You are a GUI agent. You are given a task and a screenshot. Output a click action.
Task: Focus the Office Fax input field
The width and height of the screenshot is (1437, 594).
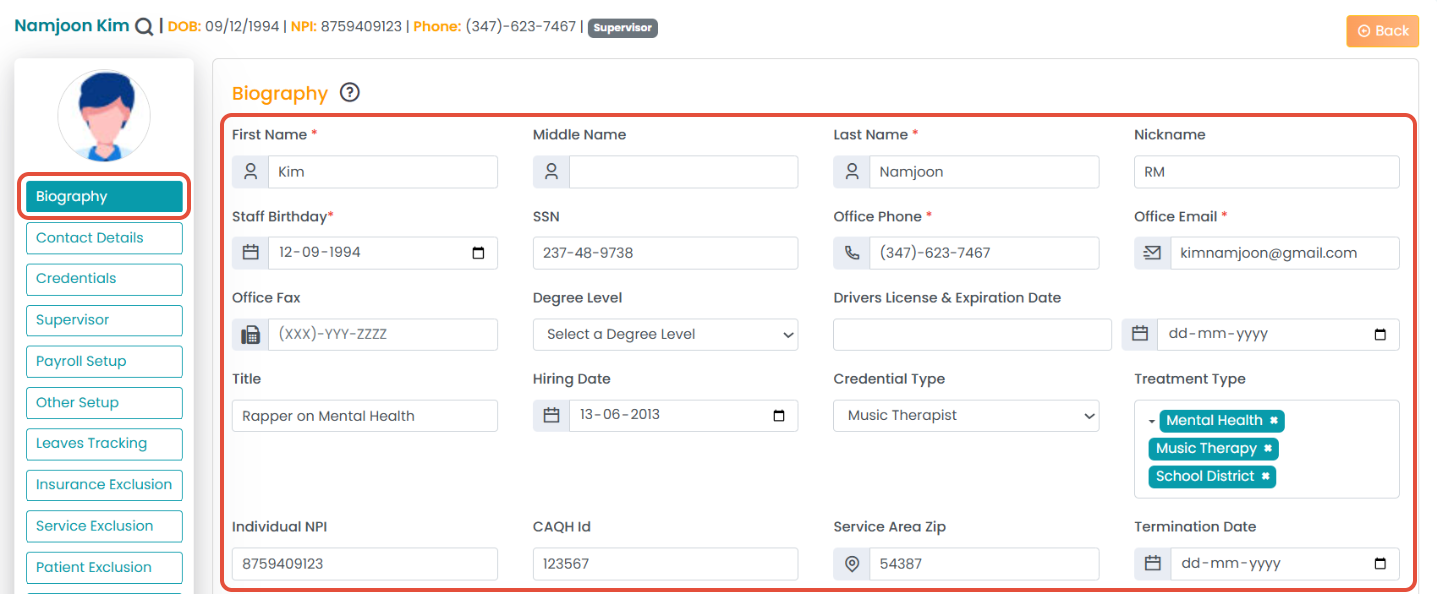coord(382,335)
